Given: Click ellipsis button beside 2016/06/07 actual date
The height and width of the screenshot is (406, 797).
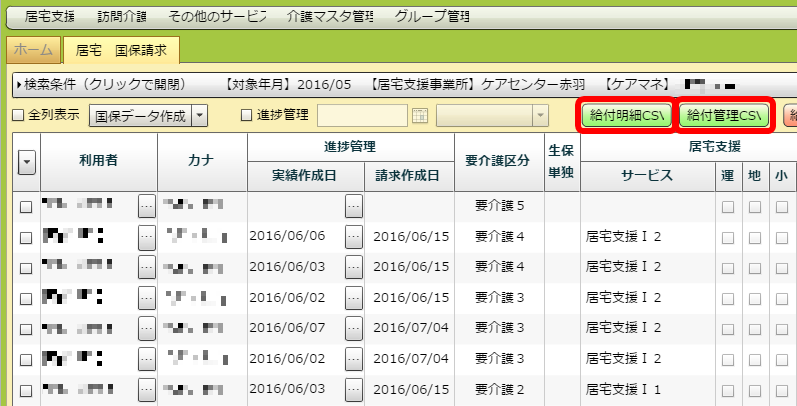Looking at the screenshot, I should point(352,328).
